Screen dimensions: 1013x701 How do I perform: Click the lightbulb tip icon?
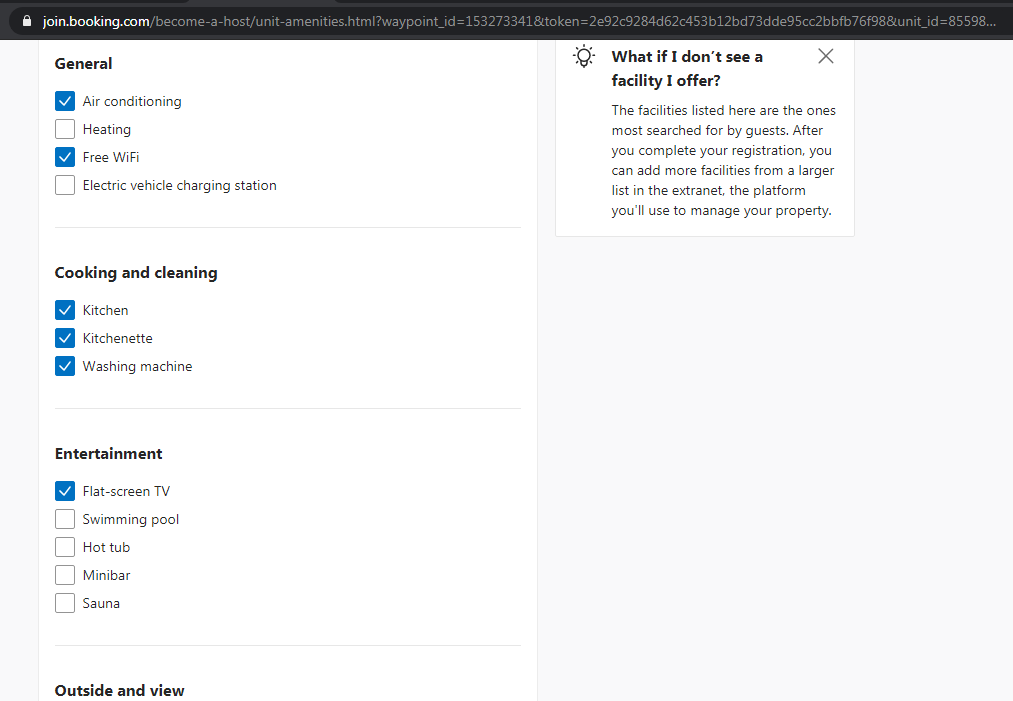point(584,57)
